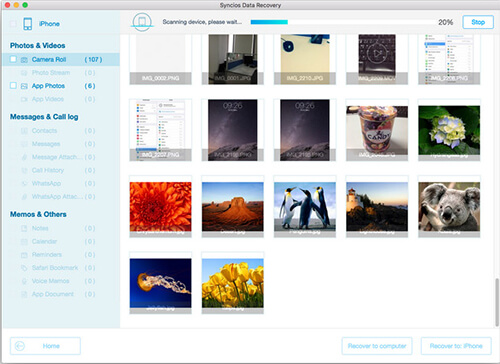Viewport: 500px width, 364px height.
Task: Click the Notes icon in sidebar
Action: [x=24, y=228]
